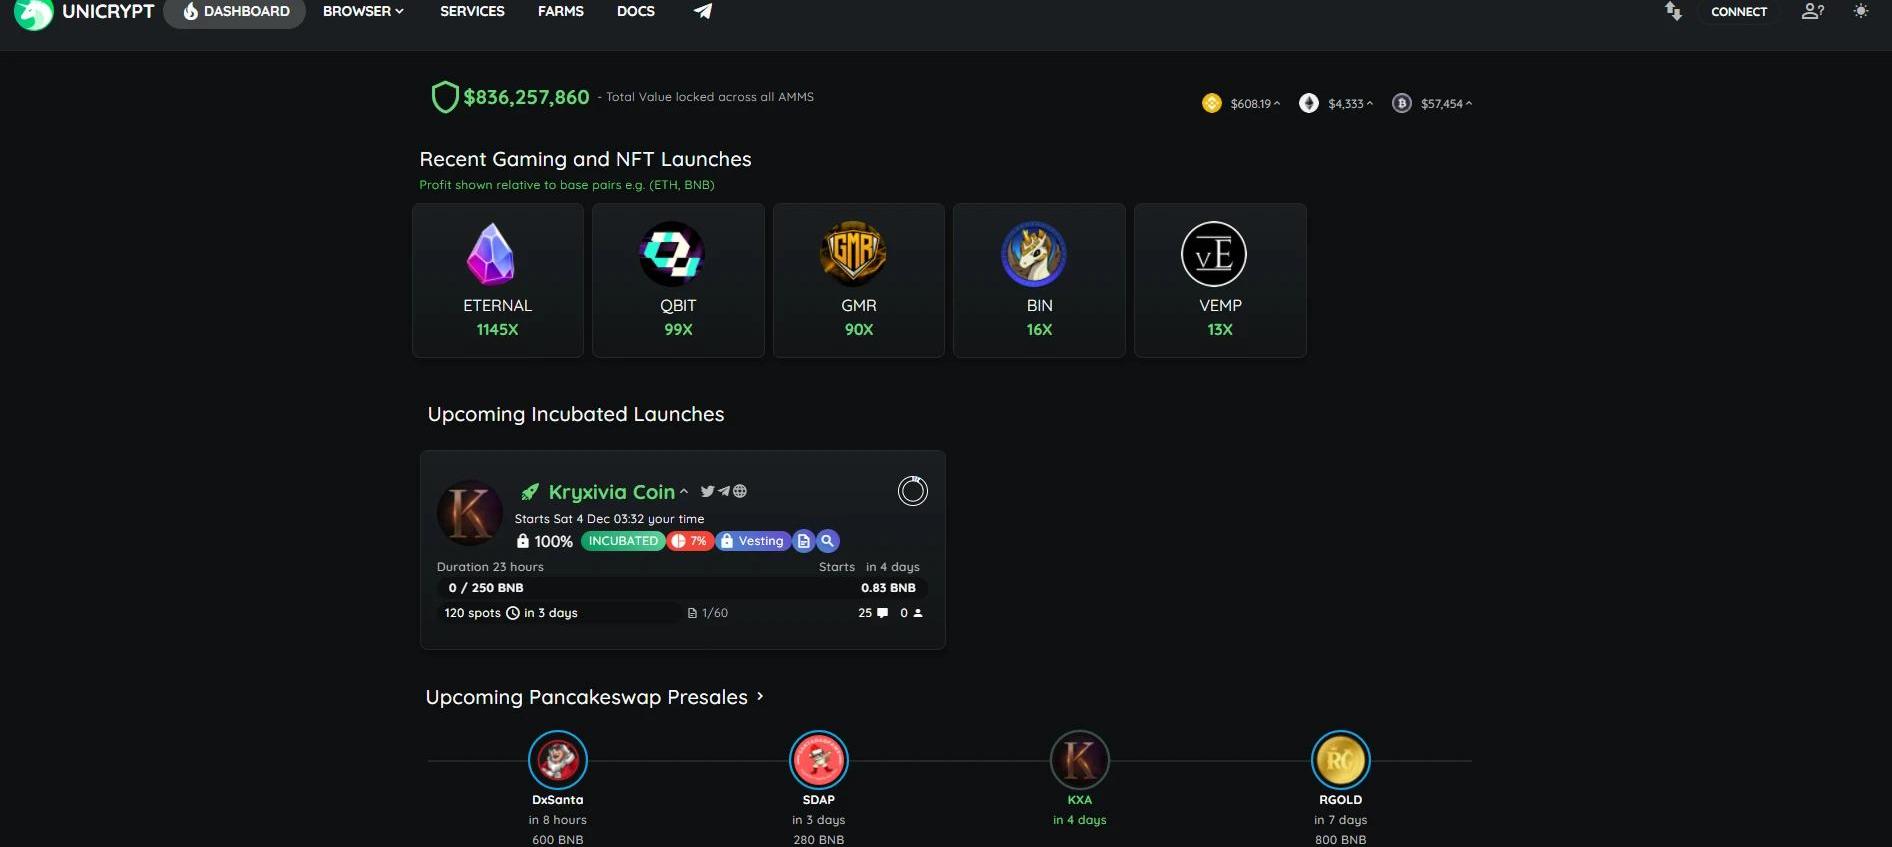
Task: Click the blue magnifier badge on Kryxivia
Action: click(x=827, y=541)
